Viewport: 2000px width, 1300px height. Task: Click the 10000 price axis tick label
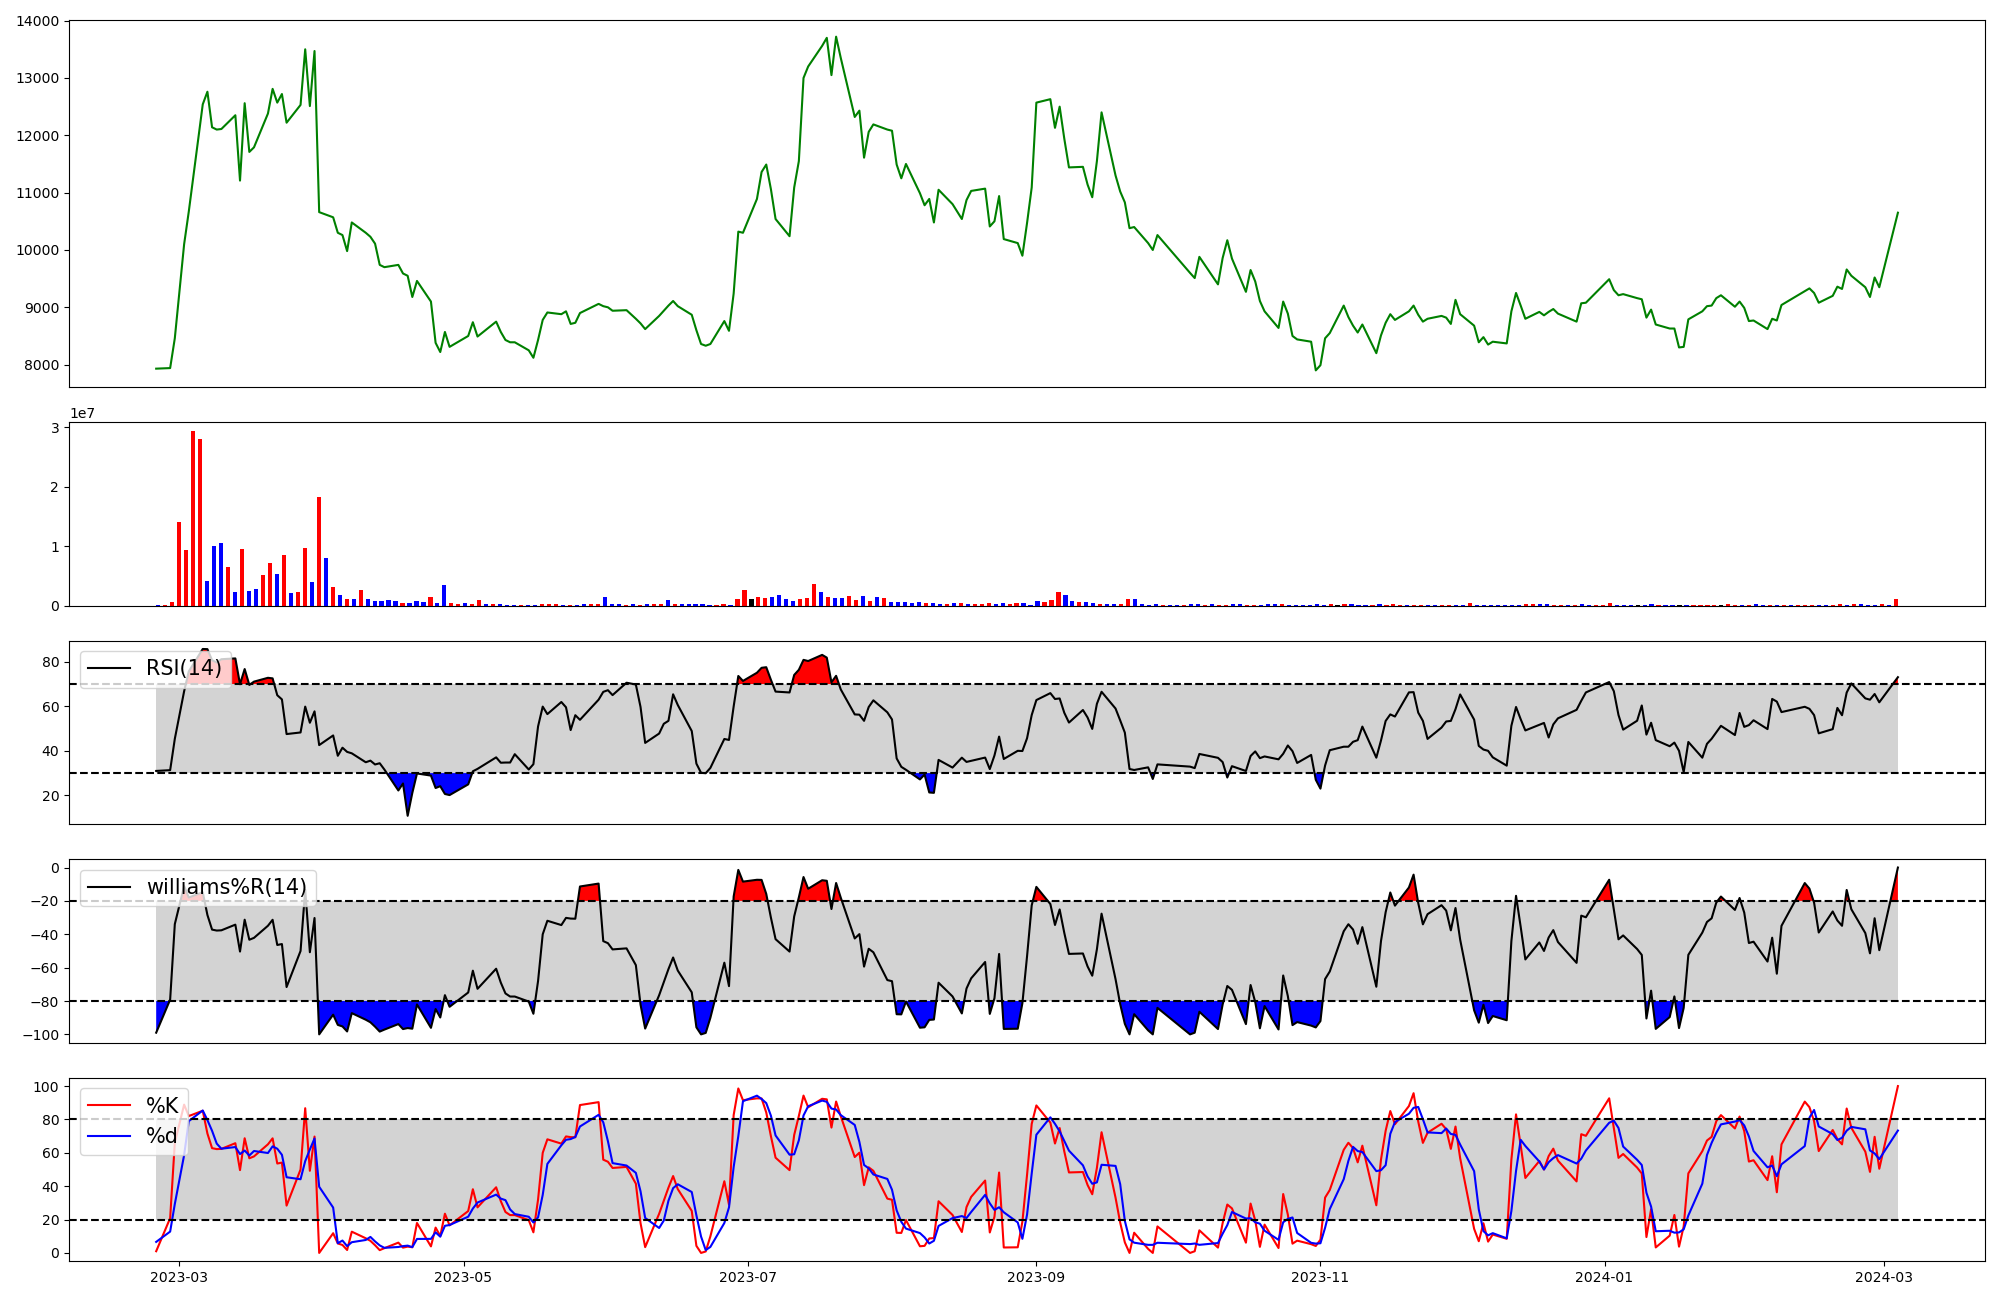38,250
